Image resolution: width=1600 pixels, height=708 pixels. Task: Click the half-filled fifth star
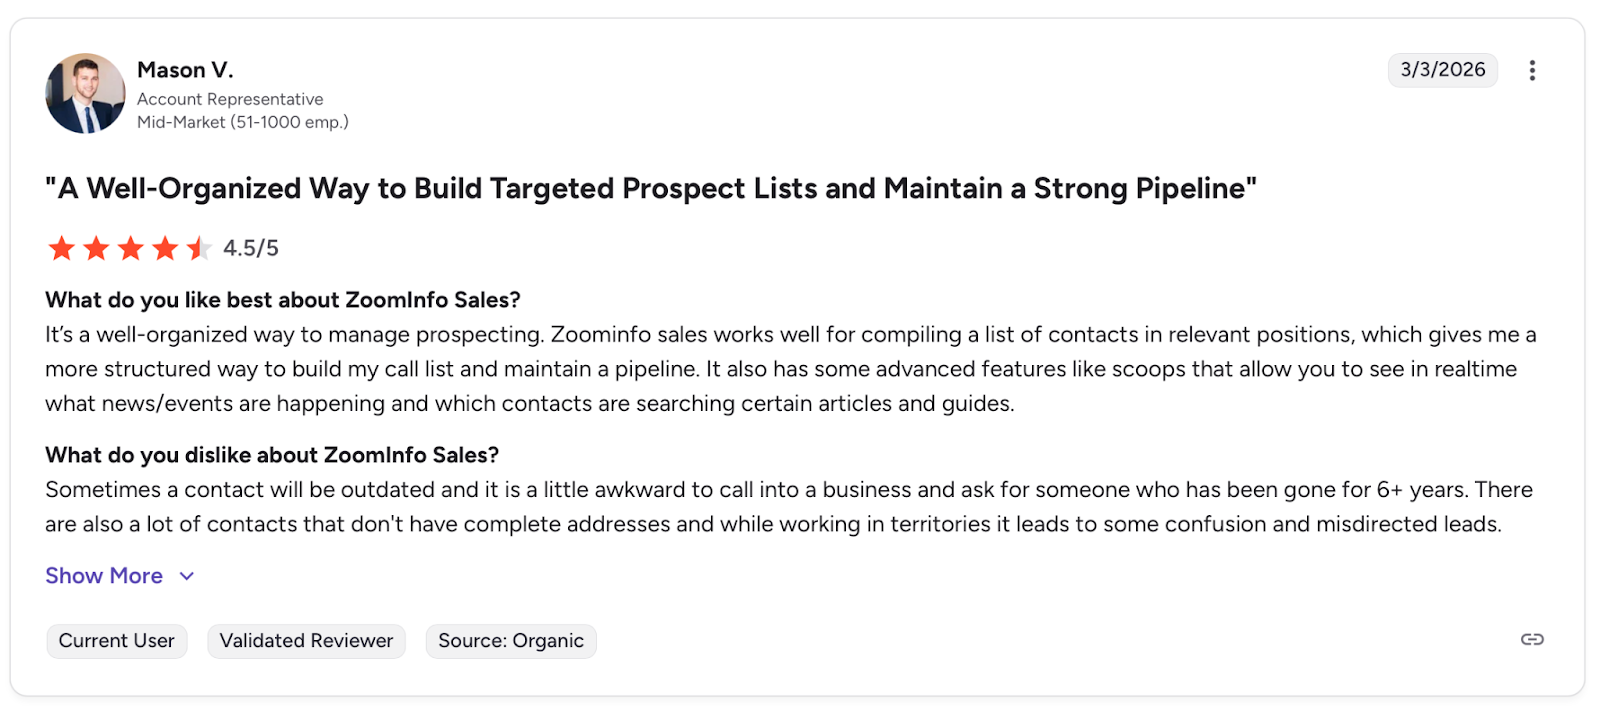pyautogui.click(x=198, y=248)
